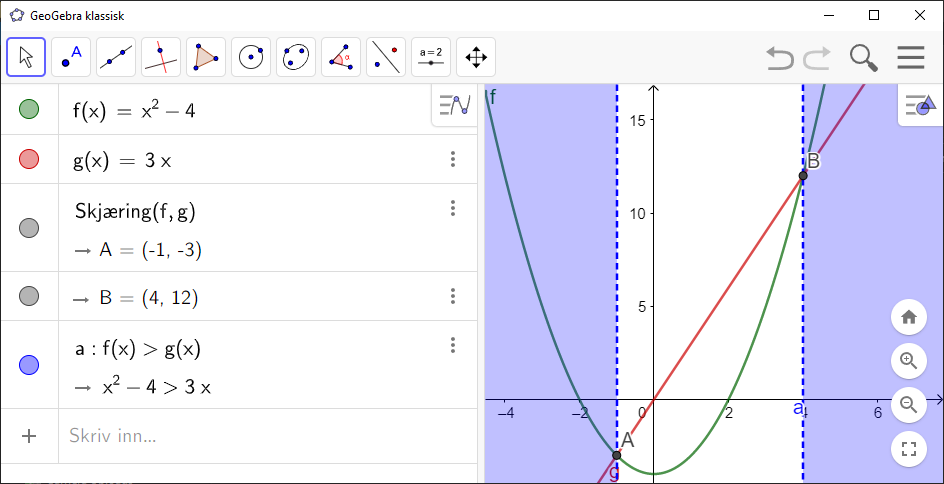Open options menu for inequality a row
The image size is (944, 484).
453,345
